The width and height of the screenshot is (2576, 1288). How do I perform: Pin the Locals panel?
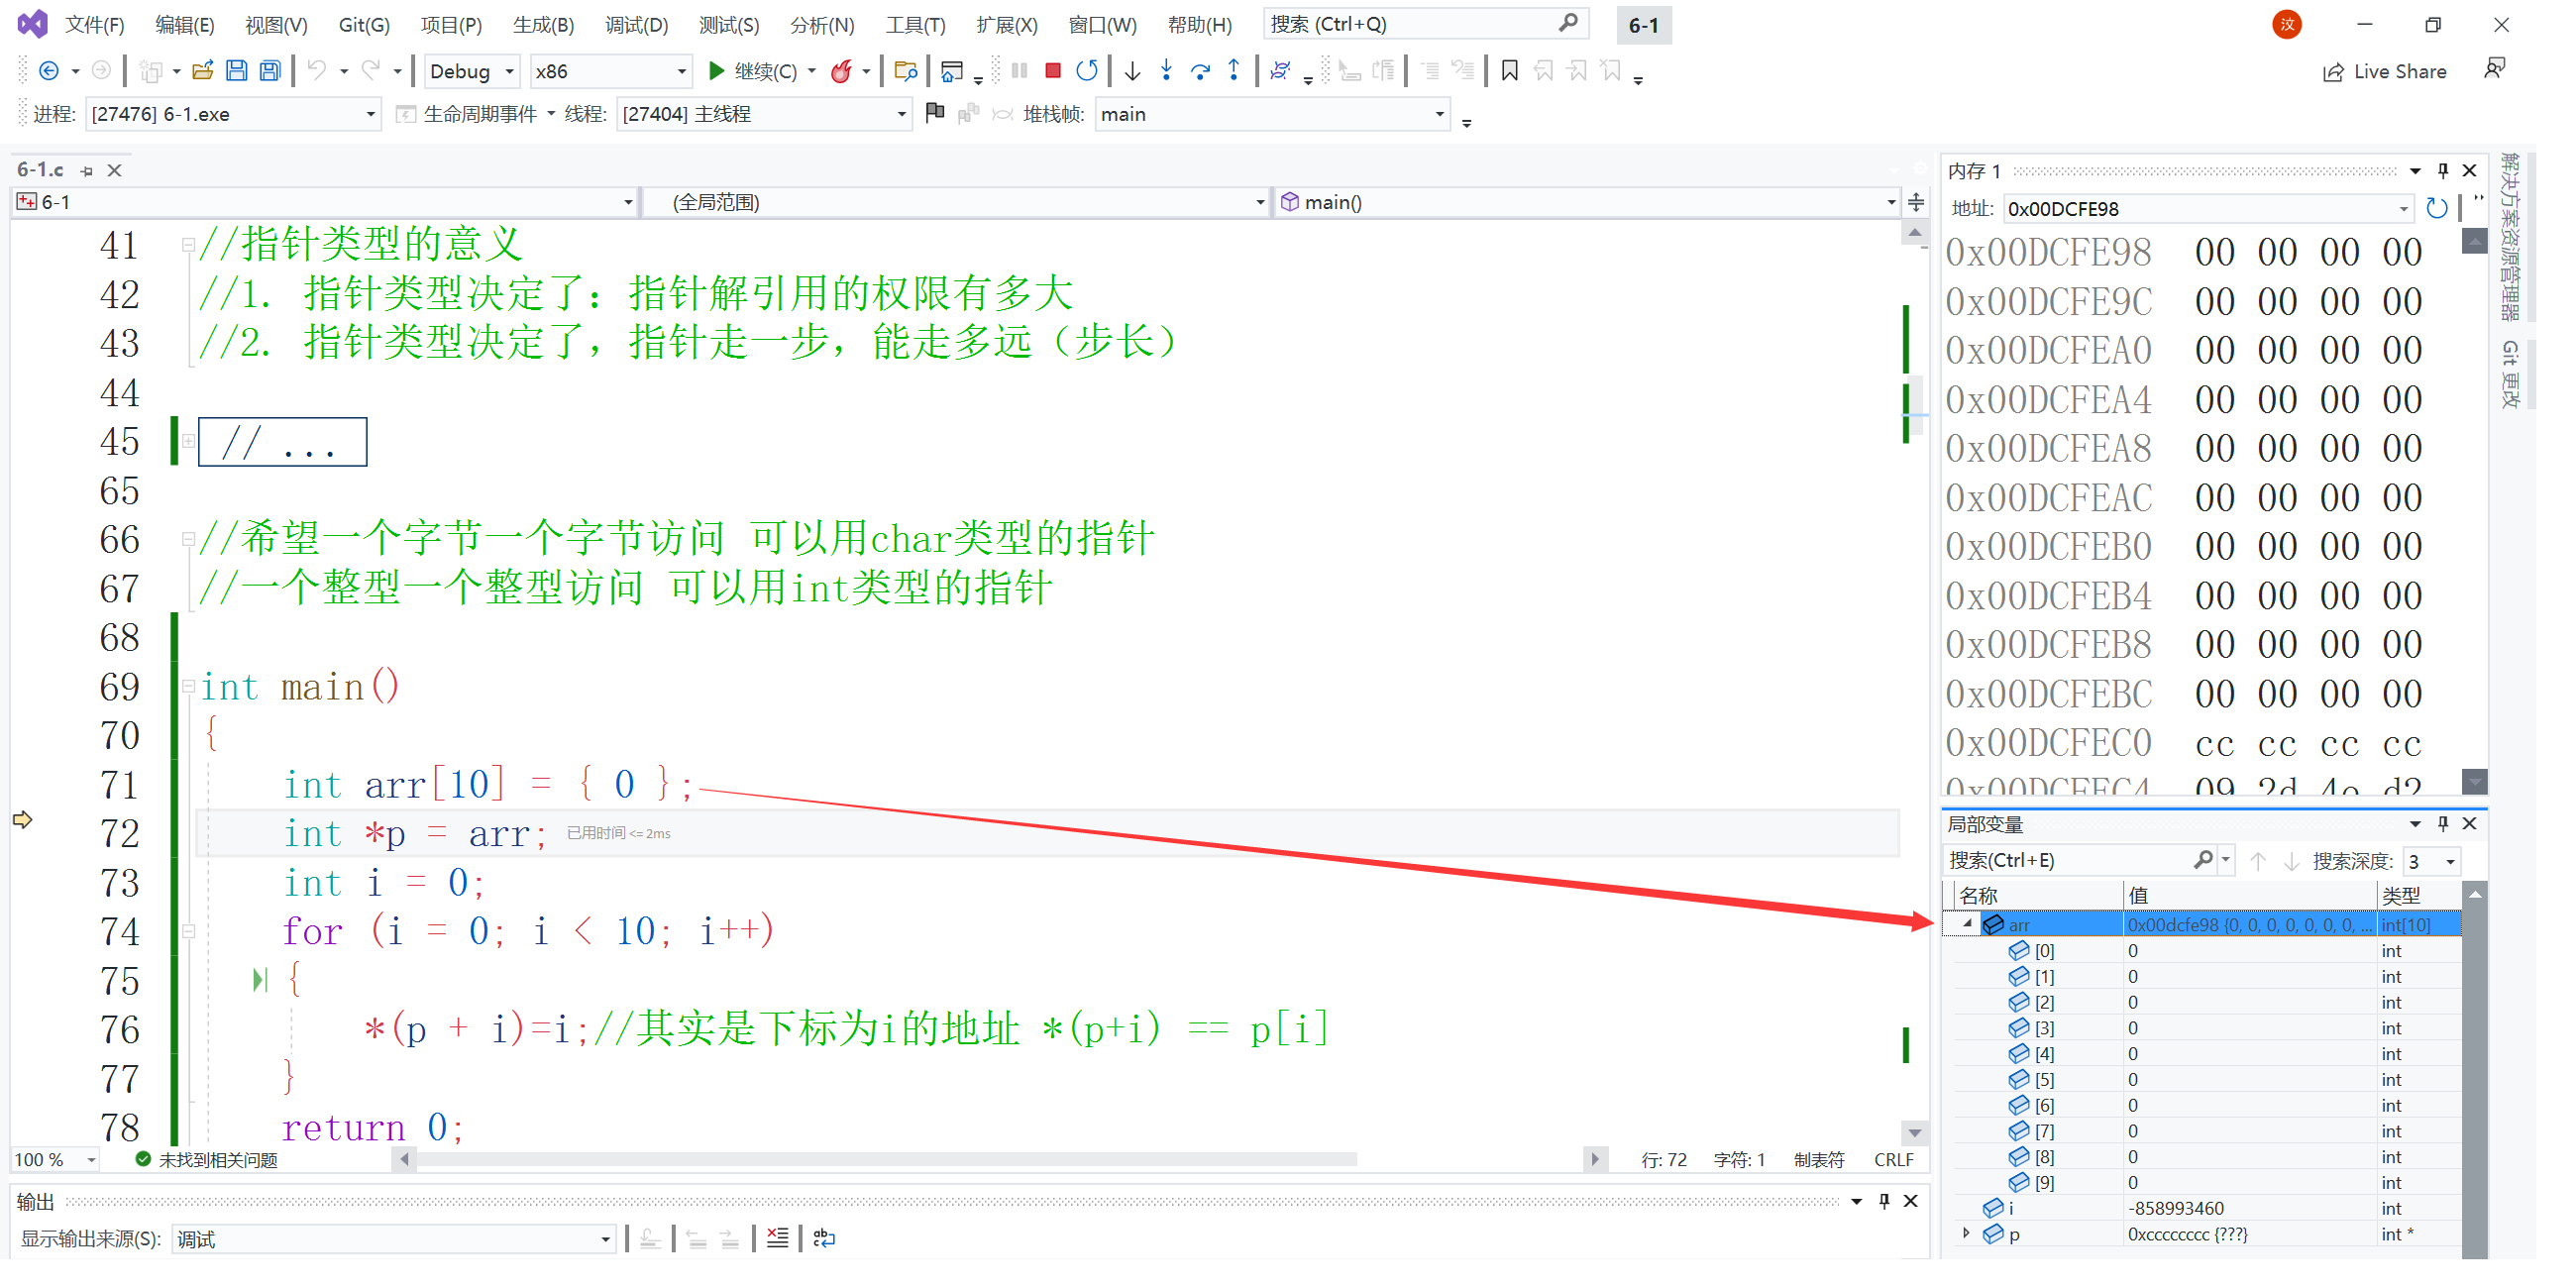coord(2442,823)
